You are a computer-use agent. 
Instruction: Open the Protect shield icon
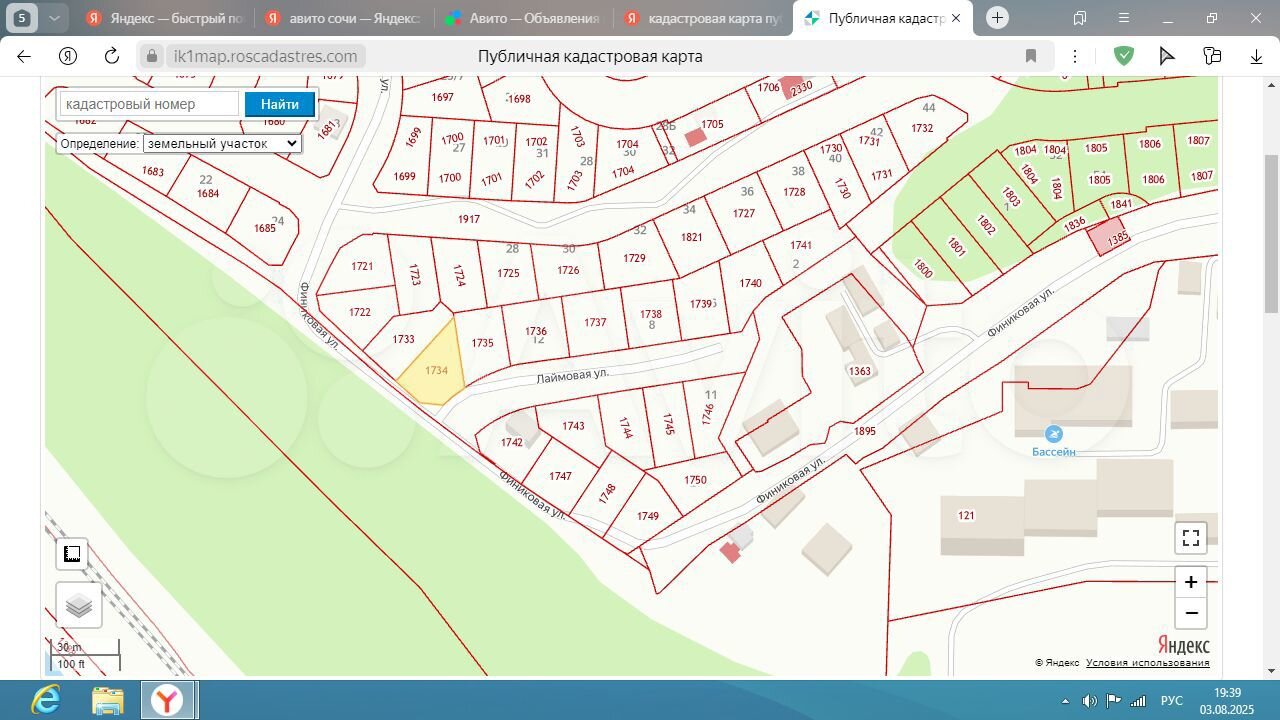coord(1124,56)
